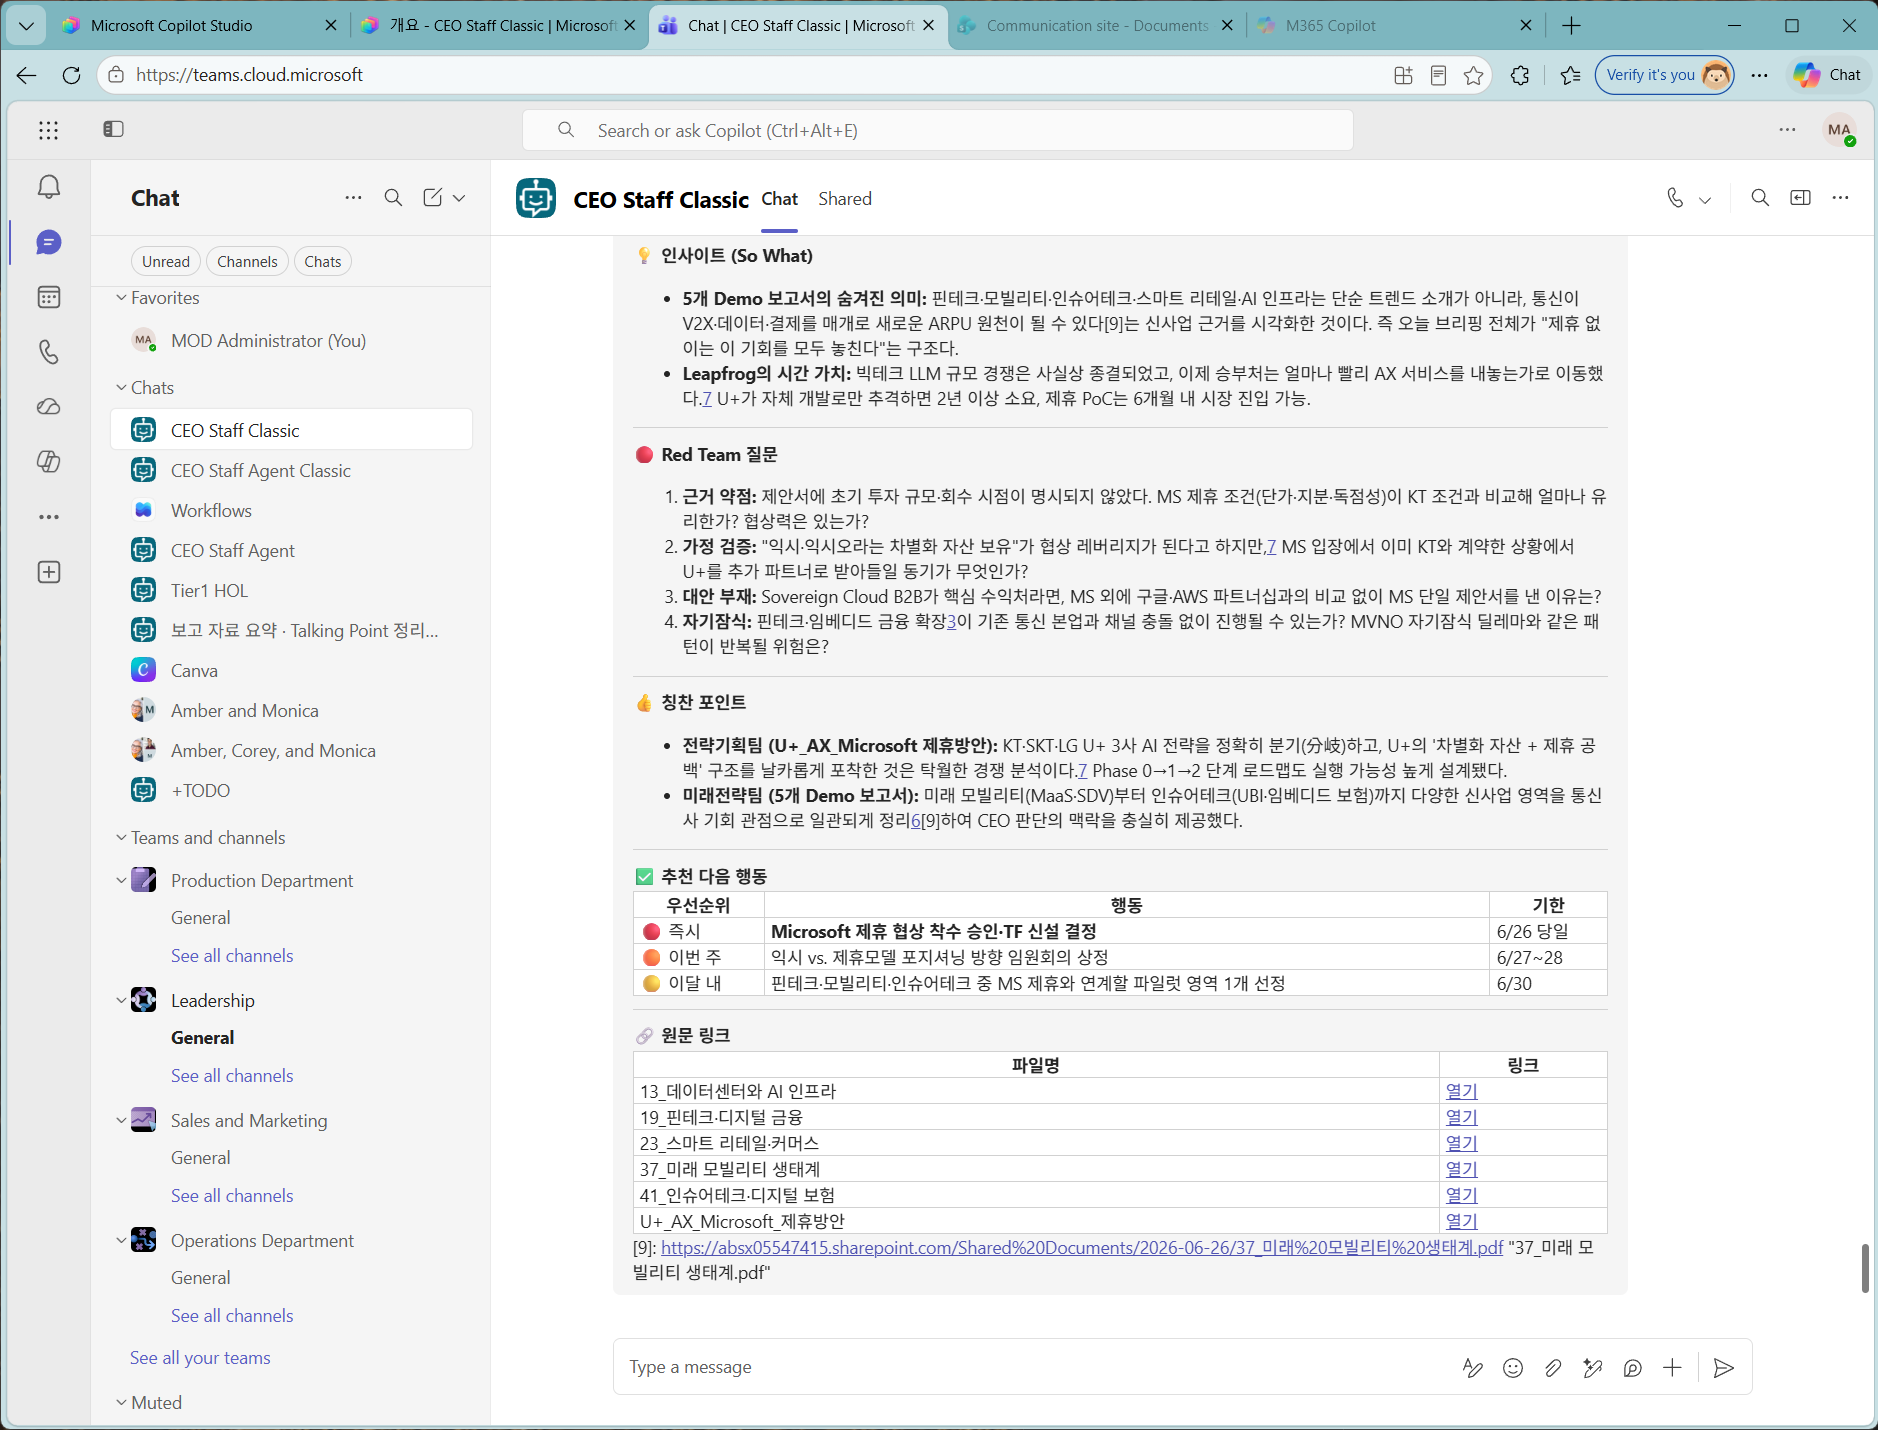Switch to the Shared tab
The image size is (1878, 1430).
coord(845,199)
